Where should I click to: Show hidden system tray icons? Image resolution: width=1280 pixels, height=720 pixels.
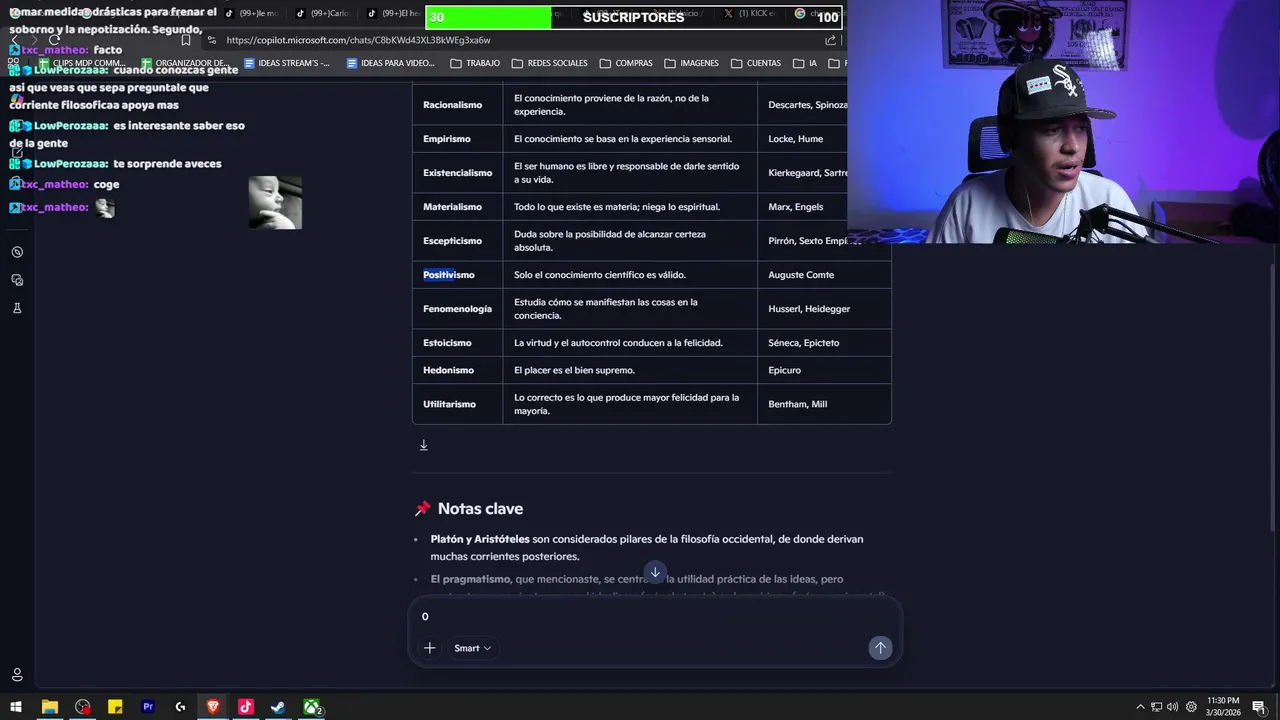coord(1140,707)
